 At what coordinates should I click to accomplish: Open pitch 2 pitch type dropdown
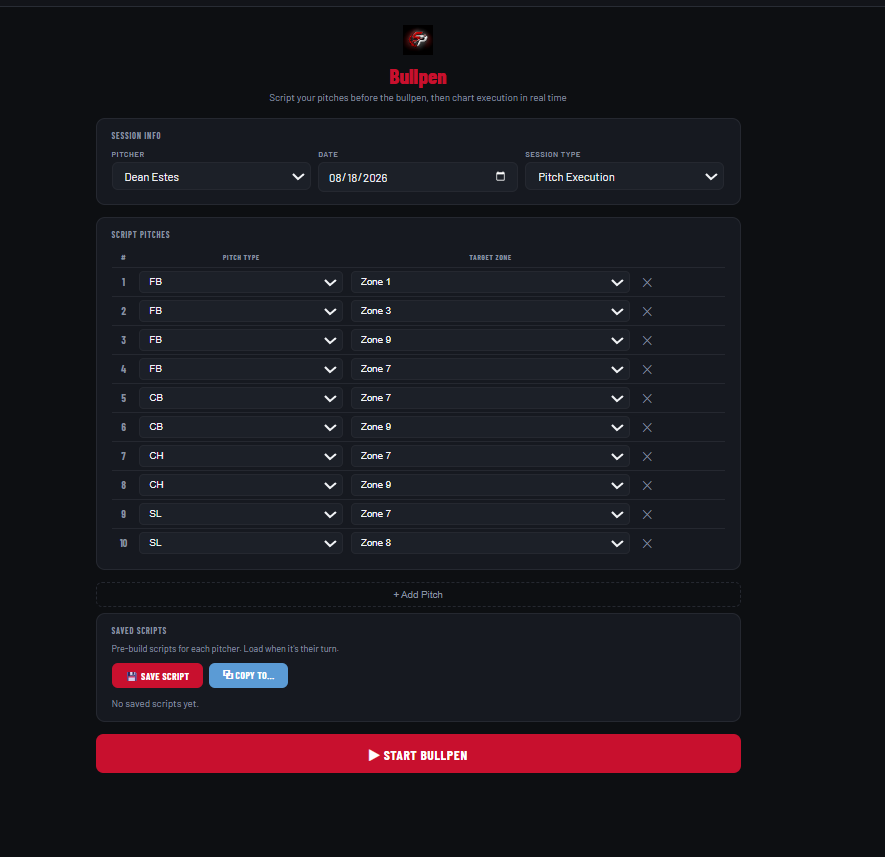coord(240,311)
